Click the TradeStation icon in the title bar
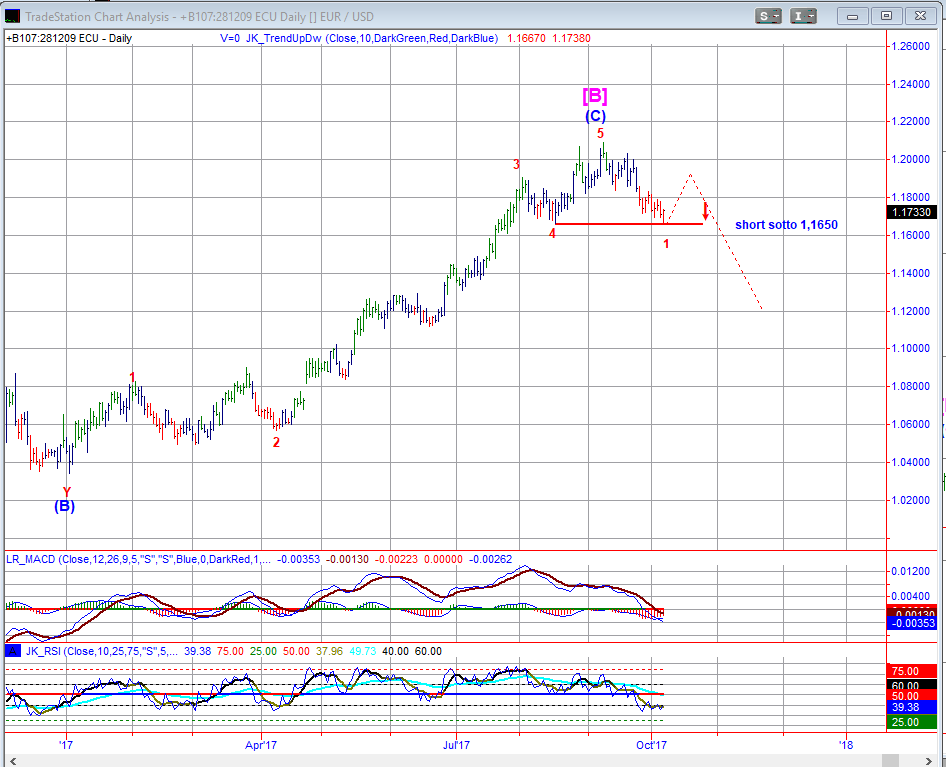The width and height of the screenshot is (946, 767). point(11,16)
